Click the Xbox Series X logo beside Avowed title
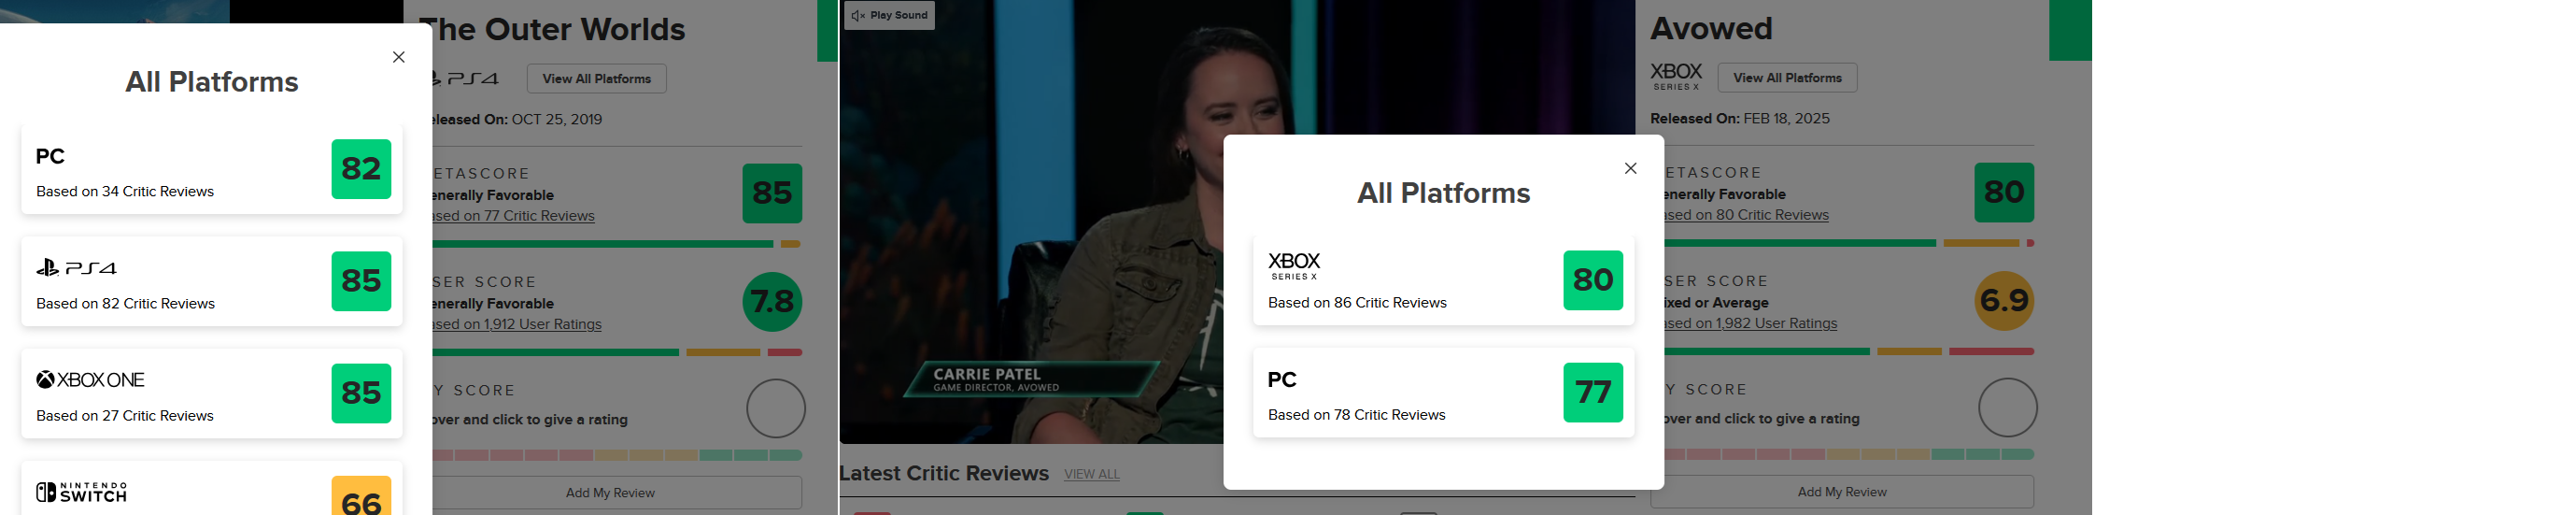Image resolution: width=2576 pixels, height=515 pixels. point(1676,76)
